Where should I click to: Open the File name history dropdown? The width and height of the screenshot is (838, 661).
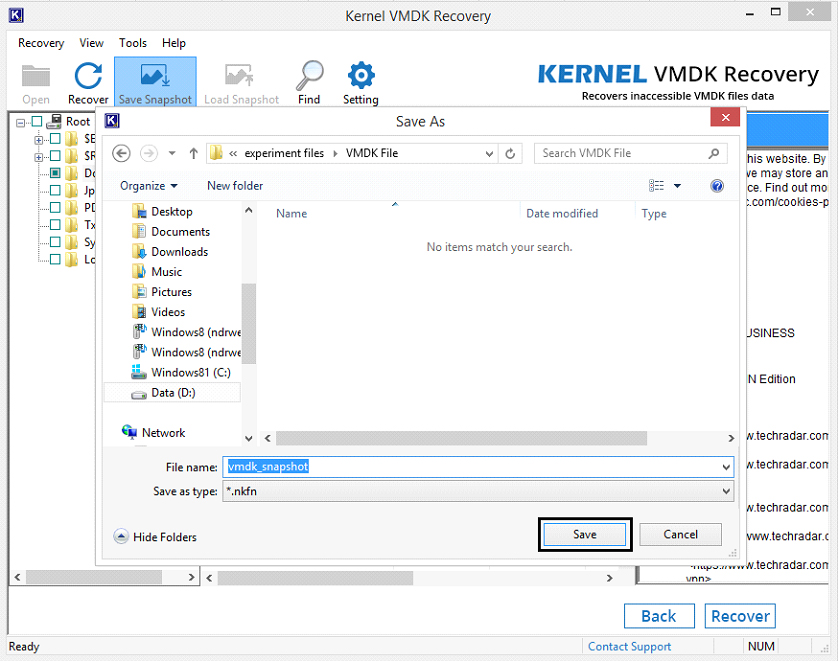click(x=726, y=468)
